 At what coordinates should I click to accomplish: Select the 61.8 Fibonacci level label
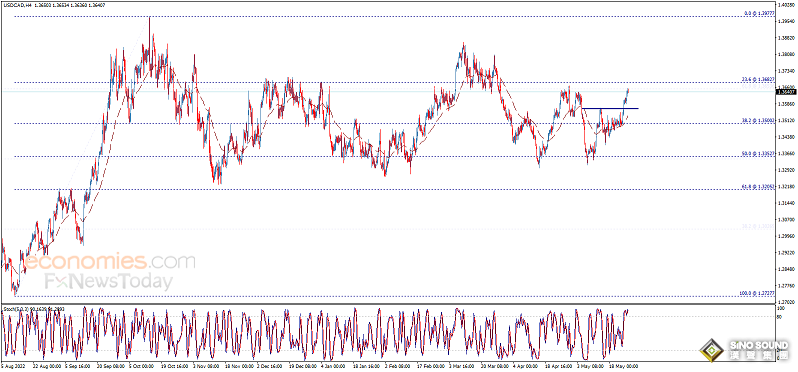758,187
